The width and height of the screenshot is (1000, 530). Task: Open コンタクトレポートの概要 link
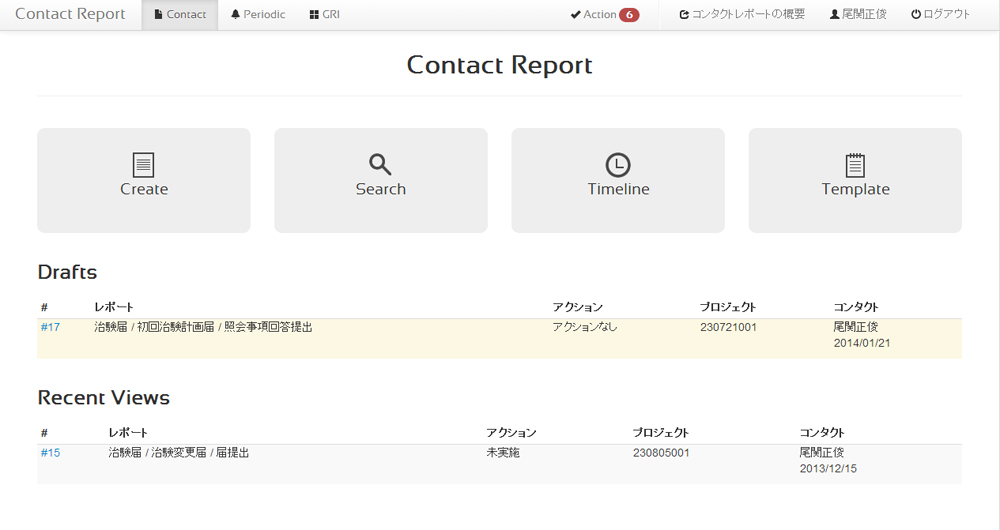pyautogui.click(x=742, y=15)
